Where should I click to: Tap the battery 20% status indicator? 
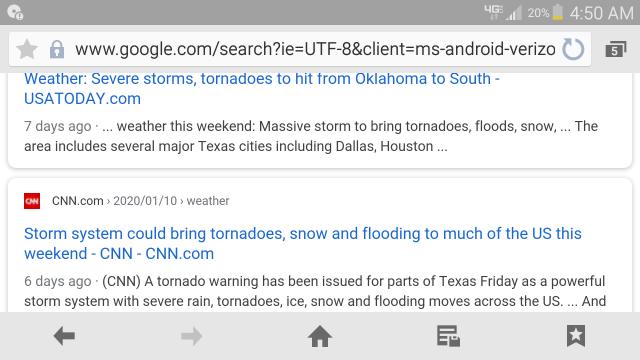pyautogui.click(x=545, y=13)
